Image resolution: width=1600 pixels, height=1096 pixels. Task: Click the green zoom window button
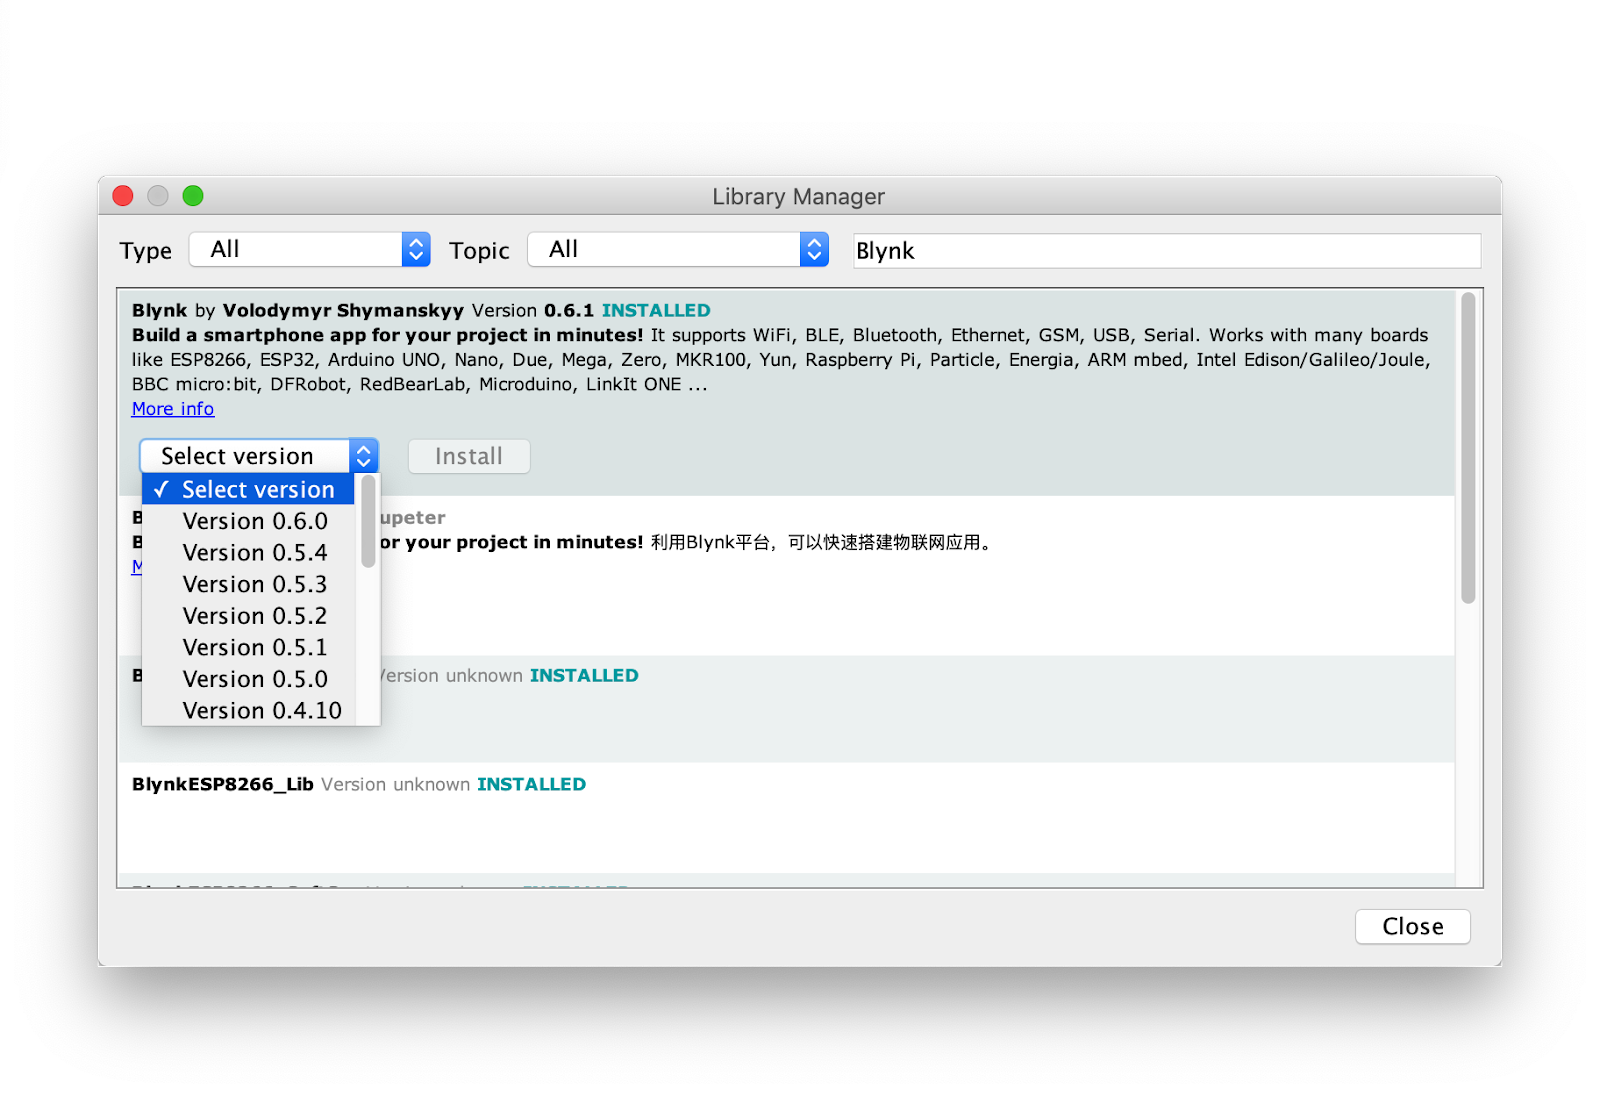pos(193,196)
